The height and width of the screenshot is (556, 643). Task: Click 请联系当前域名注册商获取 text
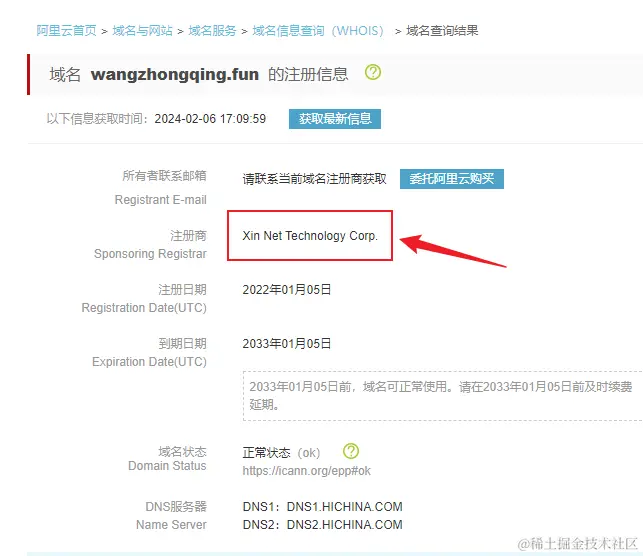(314, 179)
